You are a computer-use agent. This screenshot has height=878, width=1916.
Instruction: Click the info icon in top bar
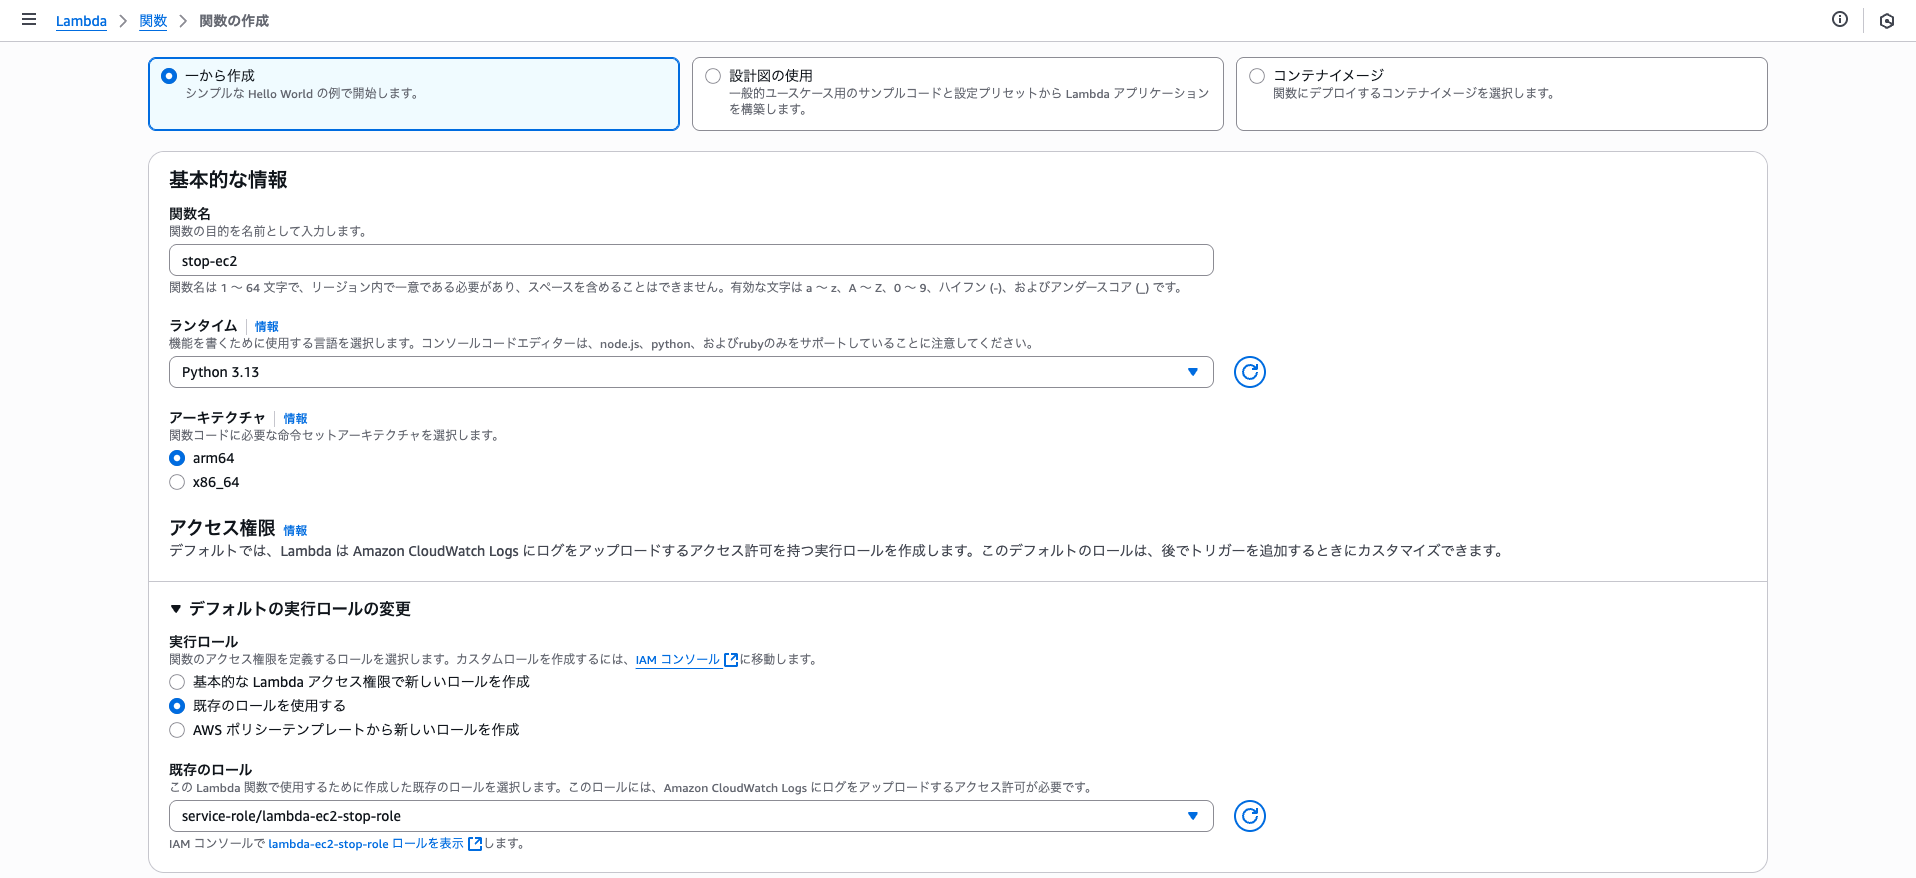1840,20
